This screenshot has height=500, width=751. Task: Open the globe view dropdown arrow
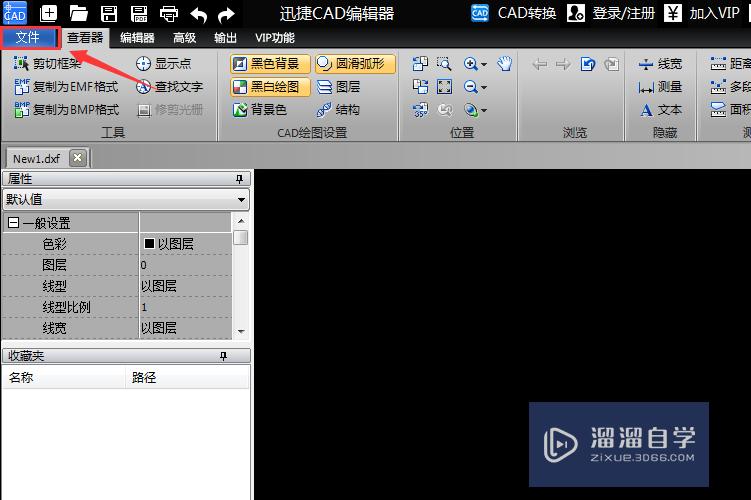[484, 111]
